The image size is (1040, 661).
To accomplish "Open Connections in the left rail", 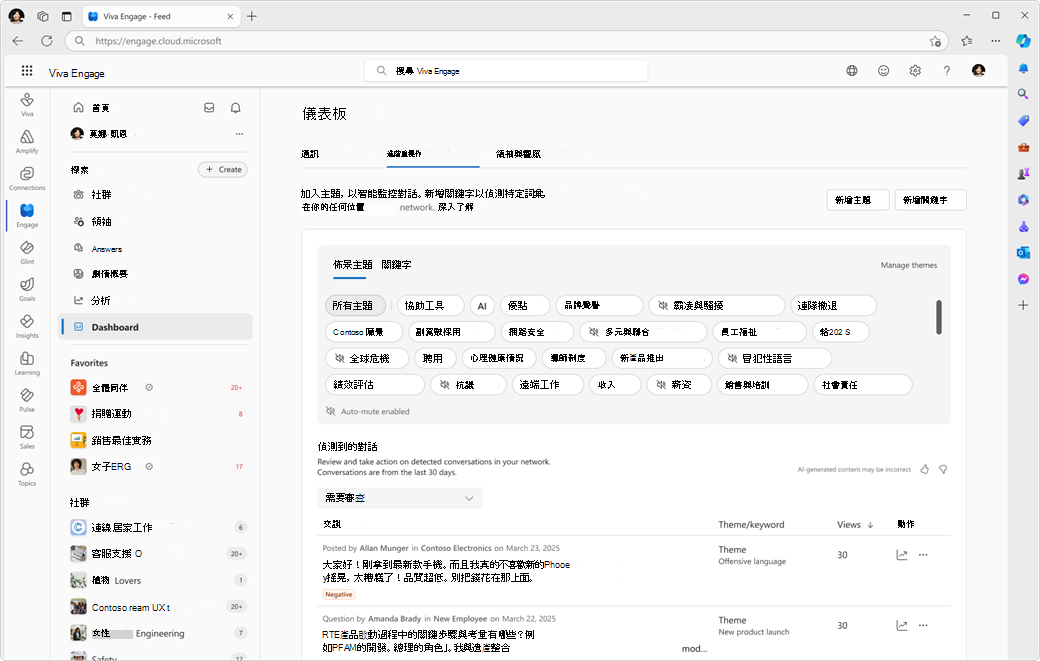I will tap(27, 178).
